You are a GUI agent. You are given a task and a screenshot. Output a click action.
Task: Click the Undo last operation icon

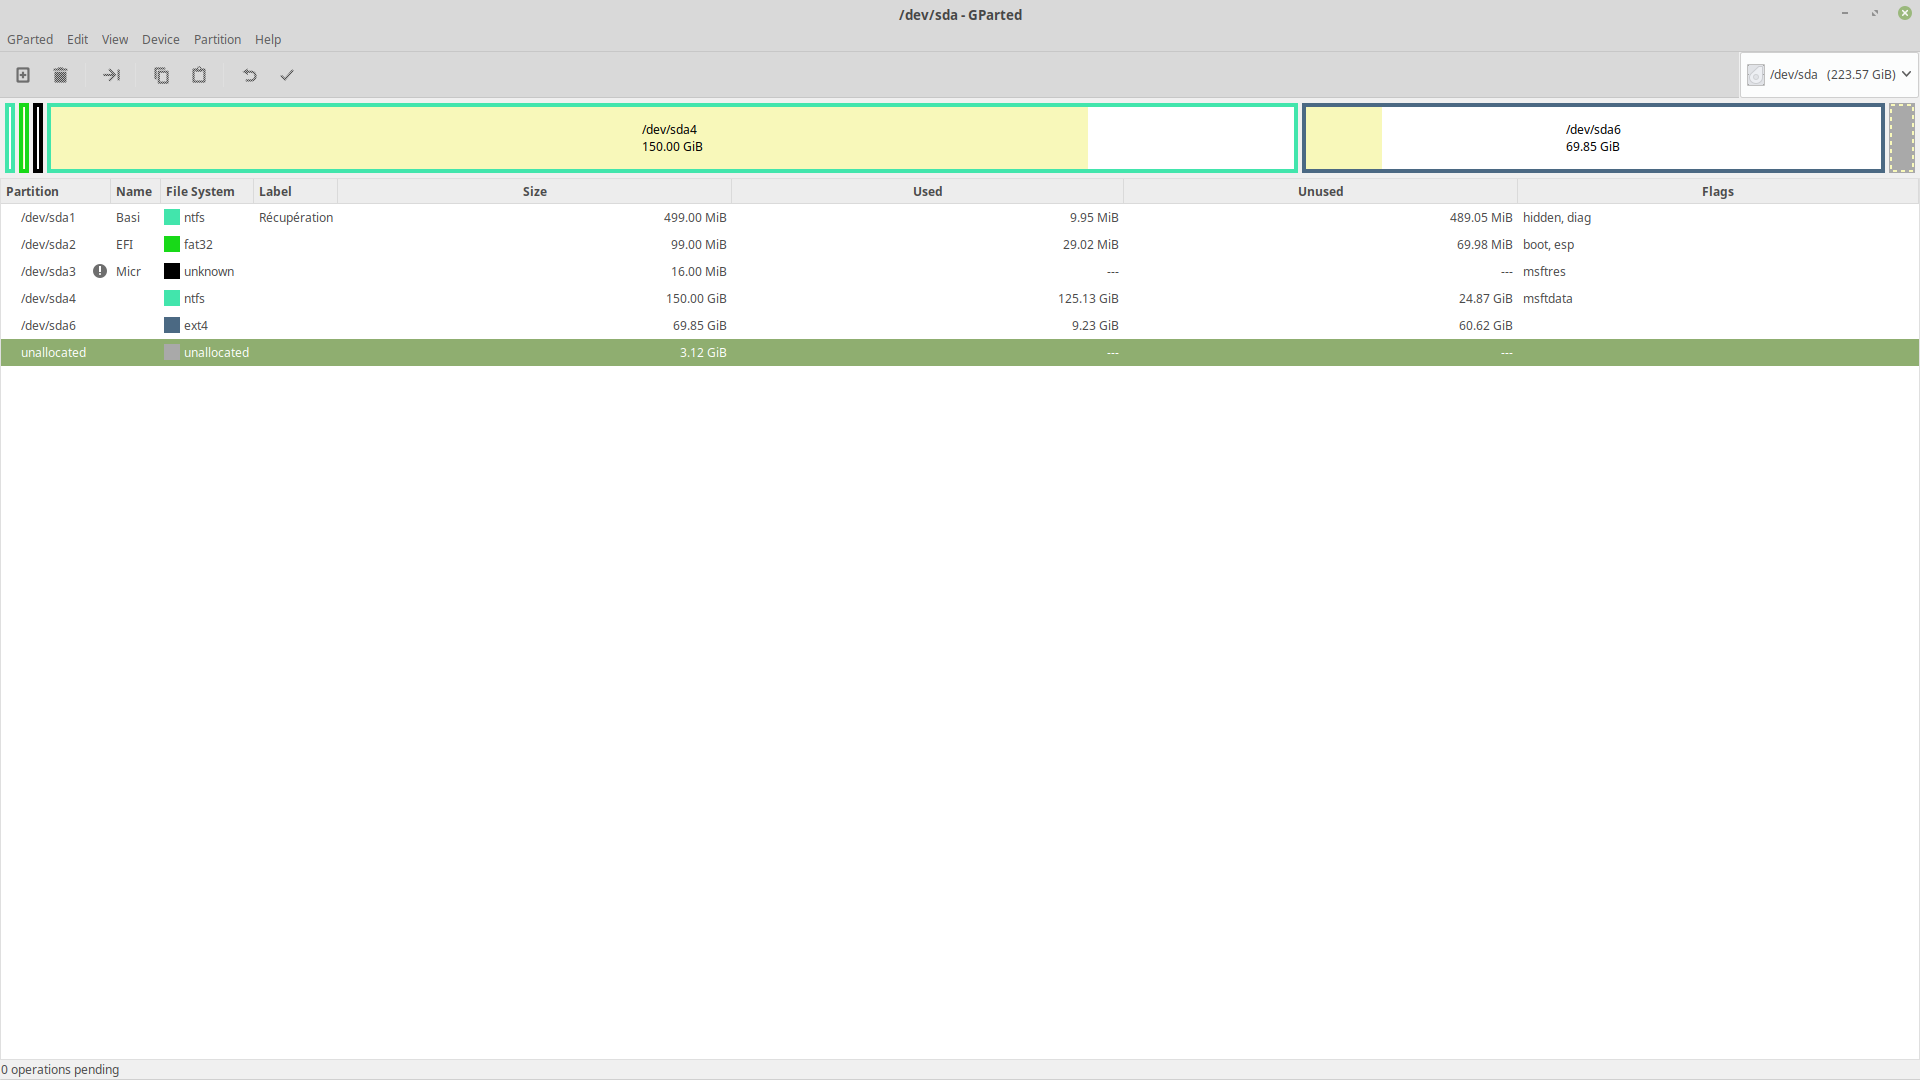250,75
